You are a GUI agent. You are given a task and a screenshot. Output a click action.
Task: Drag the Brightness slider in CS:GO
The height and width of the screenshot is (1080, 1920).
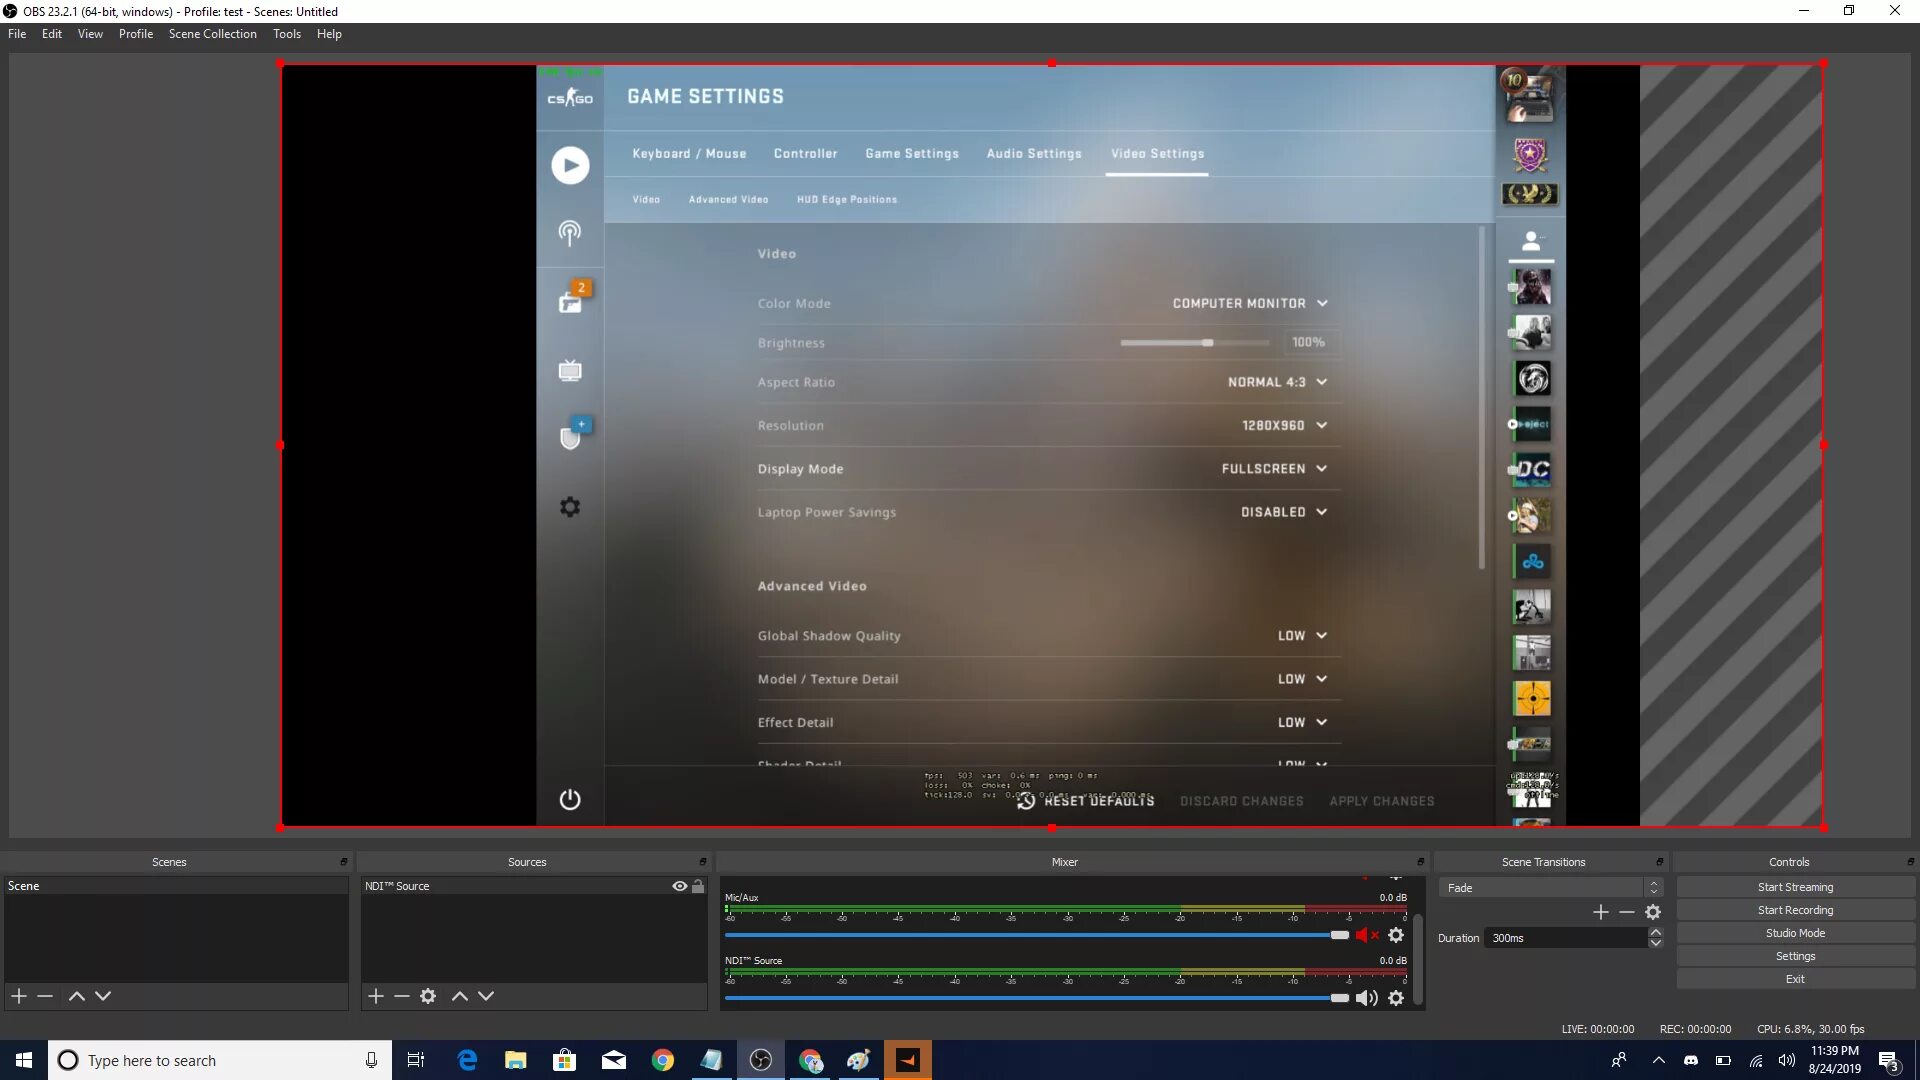(1204, 343)
